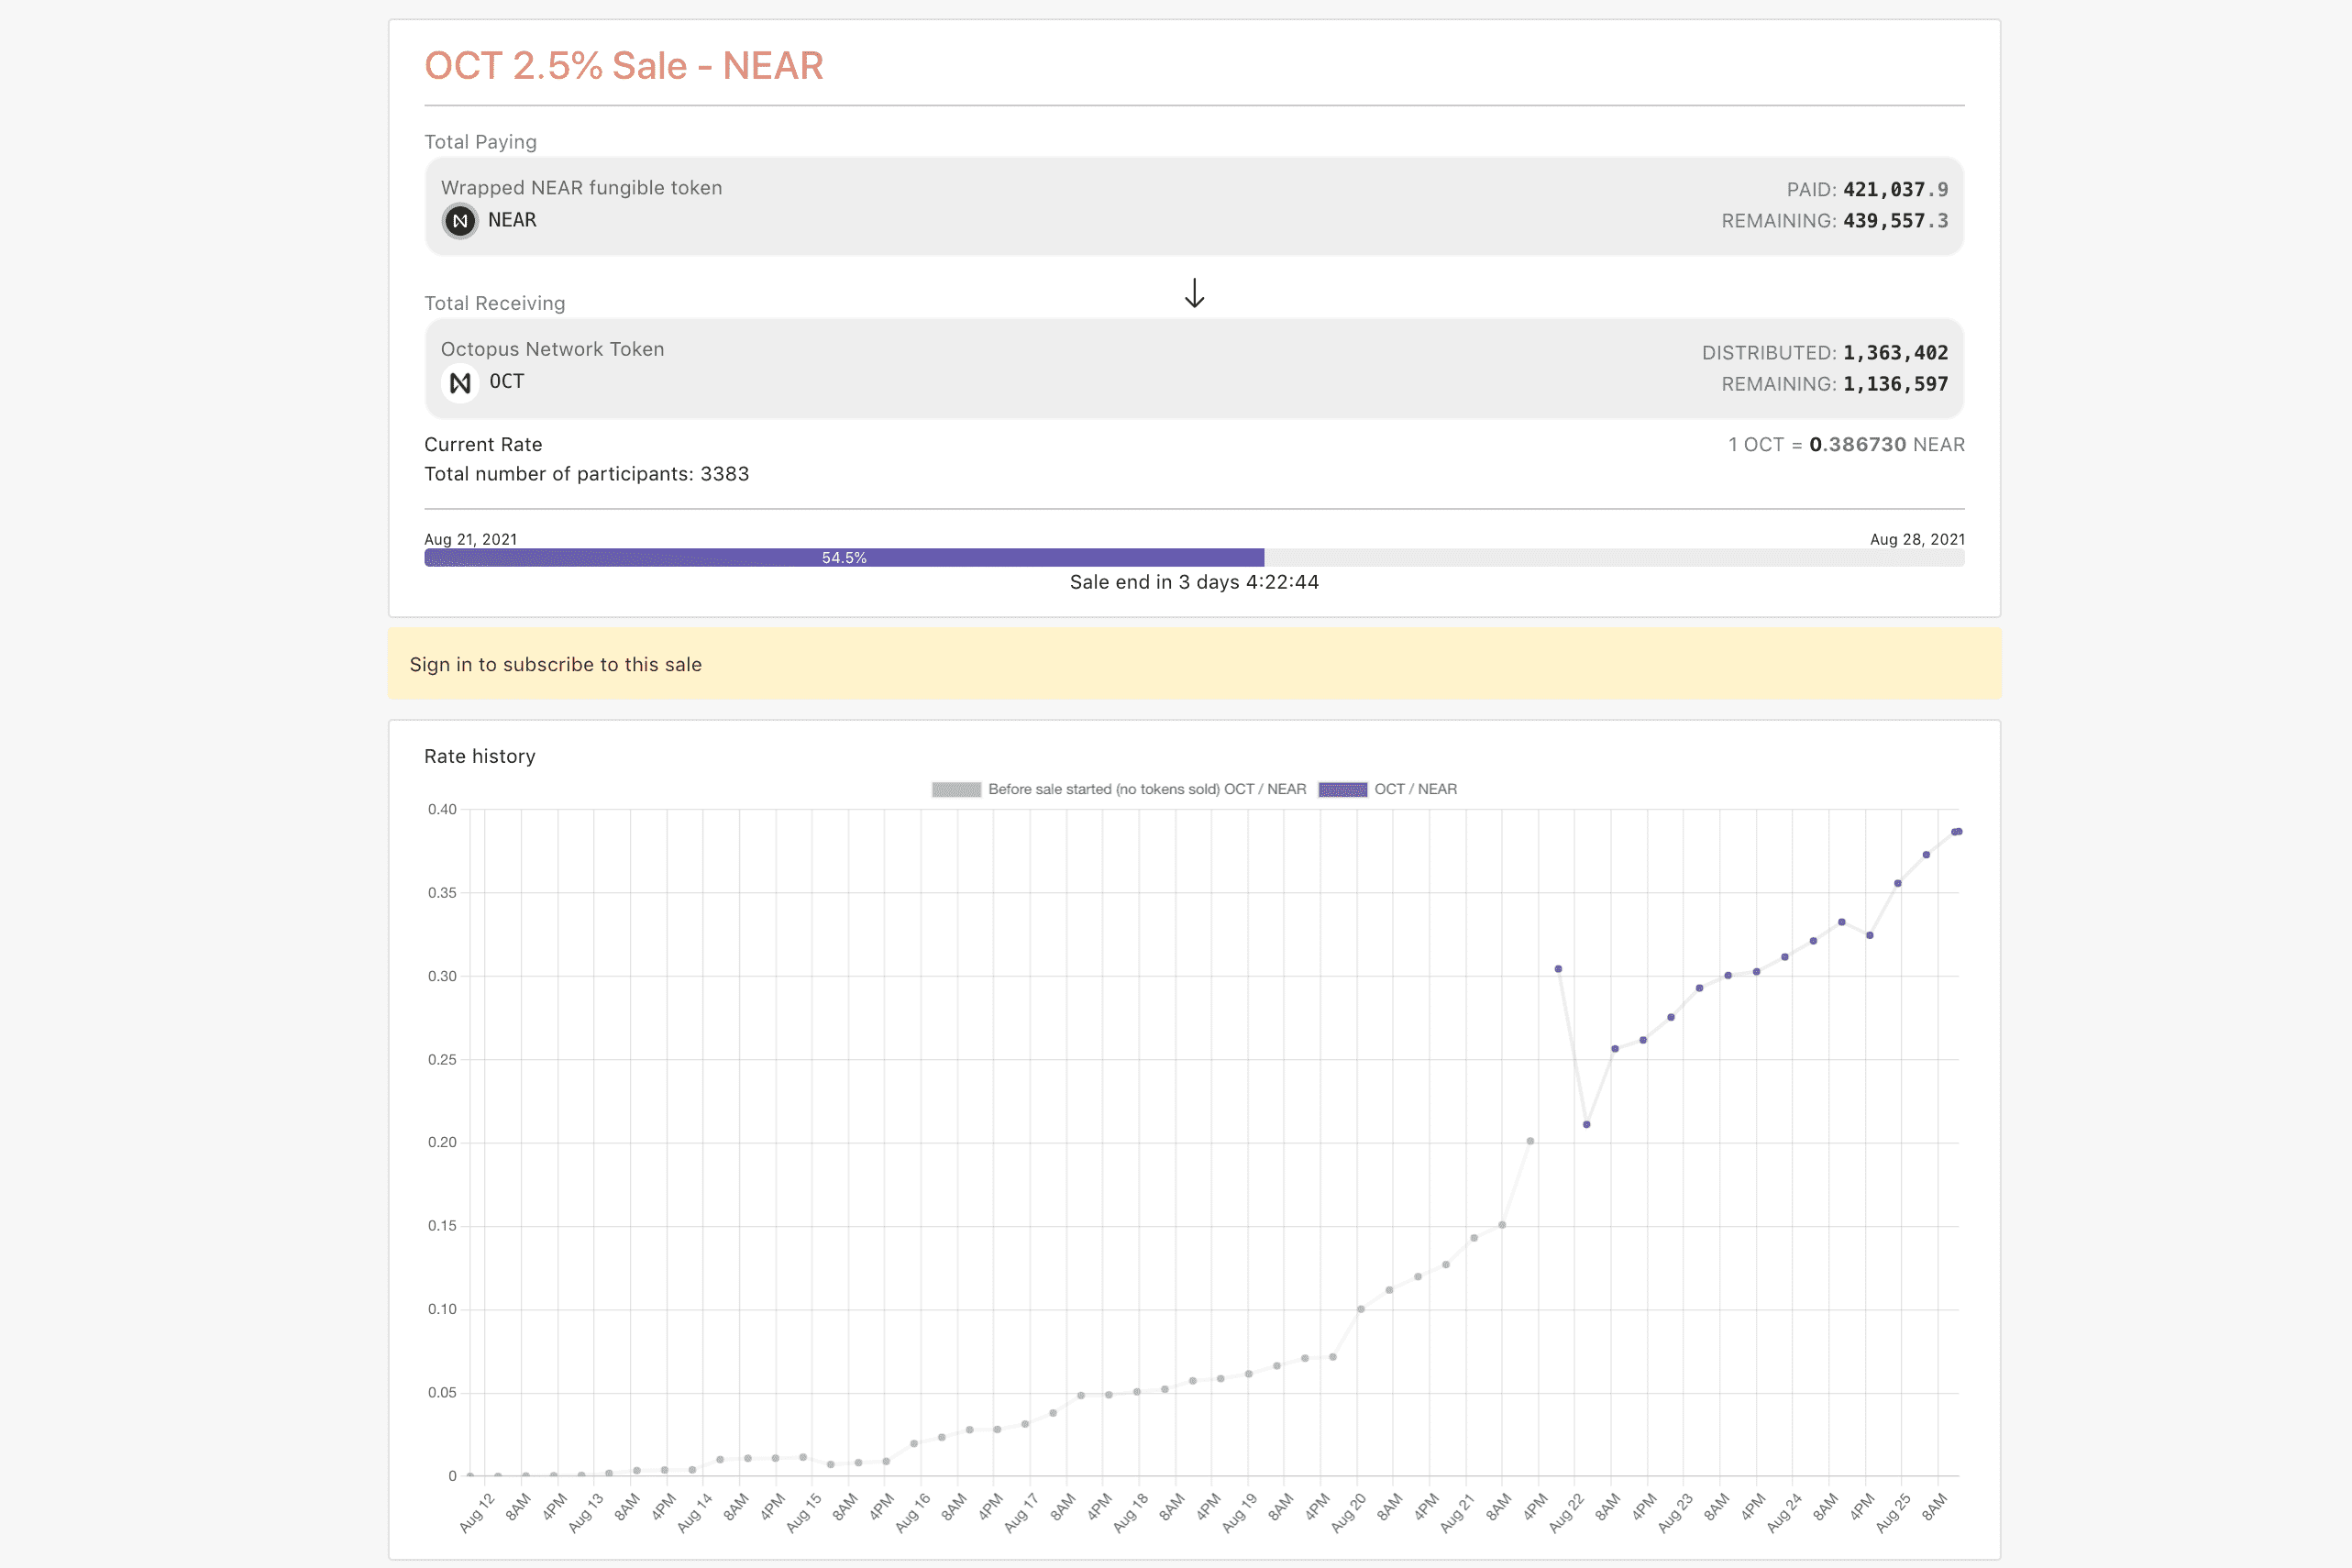The height and width of the screenshot is (1568, 2352).
Task: Click the 'Sign in to subscribe to this sale' banner
Action: click(556, 664)
